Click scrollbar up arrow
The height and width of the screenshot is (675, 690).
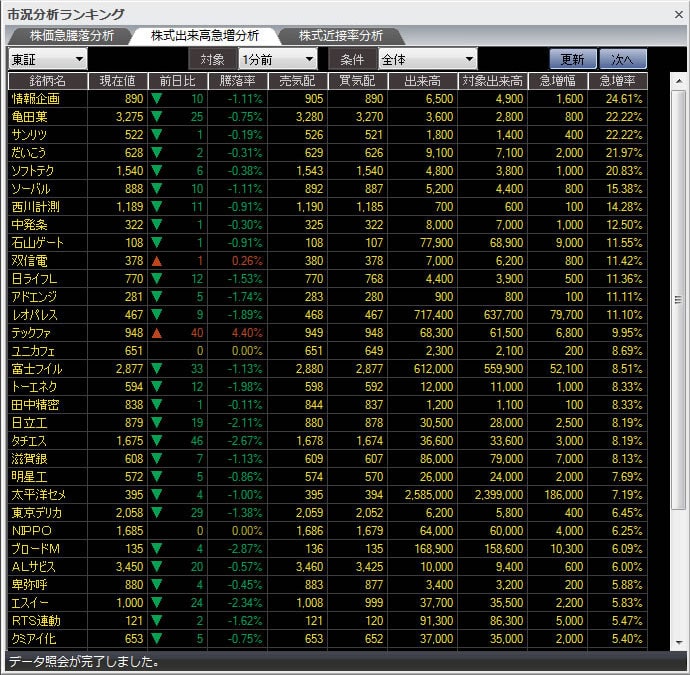coord(679,81)
